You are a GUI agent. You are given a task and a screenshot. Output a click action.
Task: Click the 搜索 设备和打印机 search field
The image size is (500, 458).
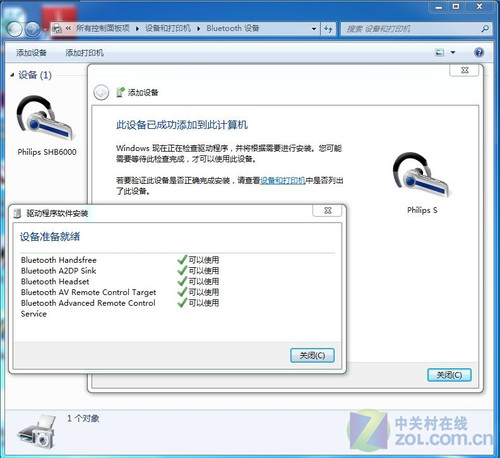click(412, 29)
